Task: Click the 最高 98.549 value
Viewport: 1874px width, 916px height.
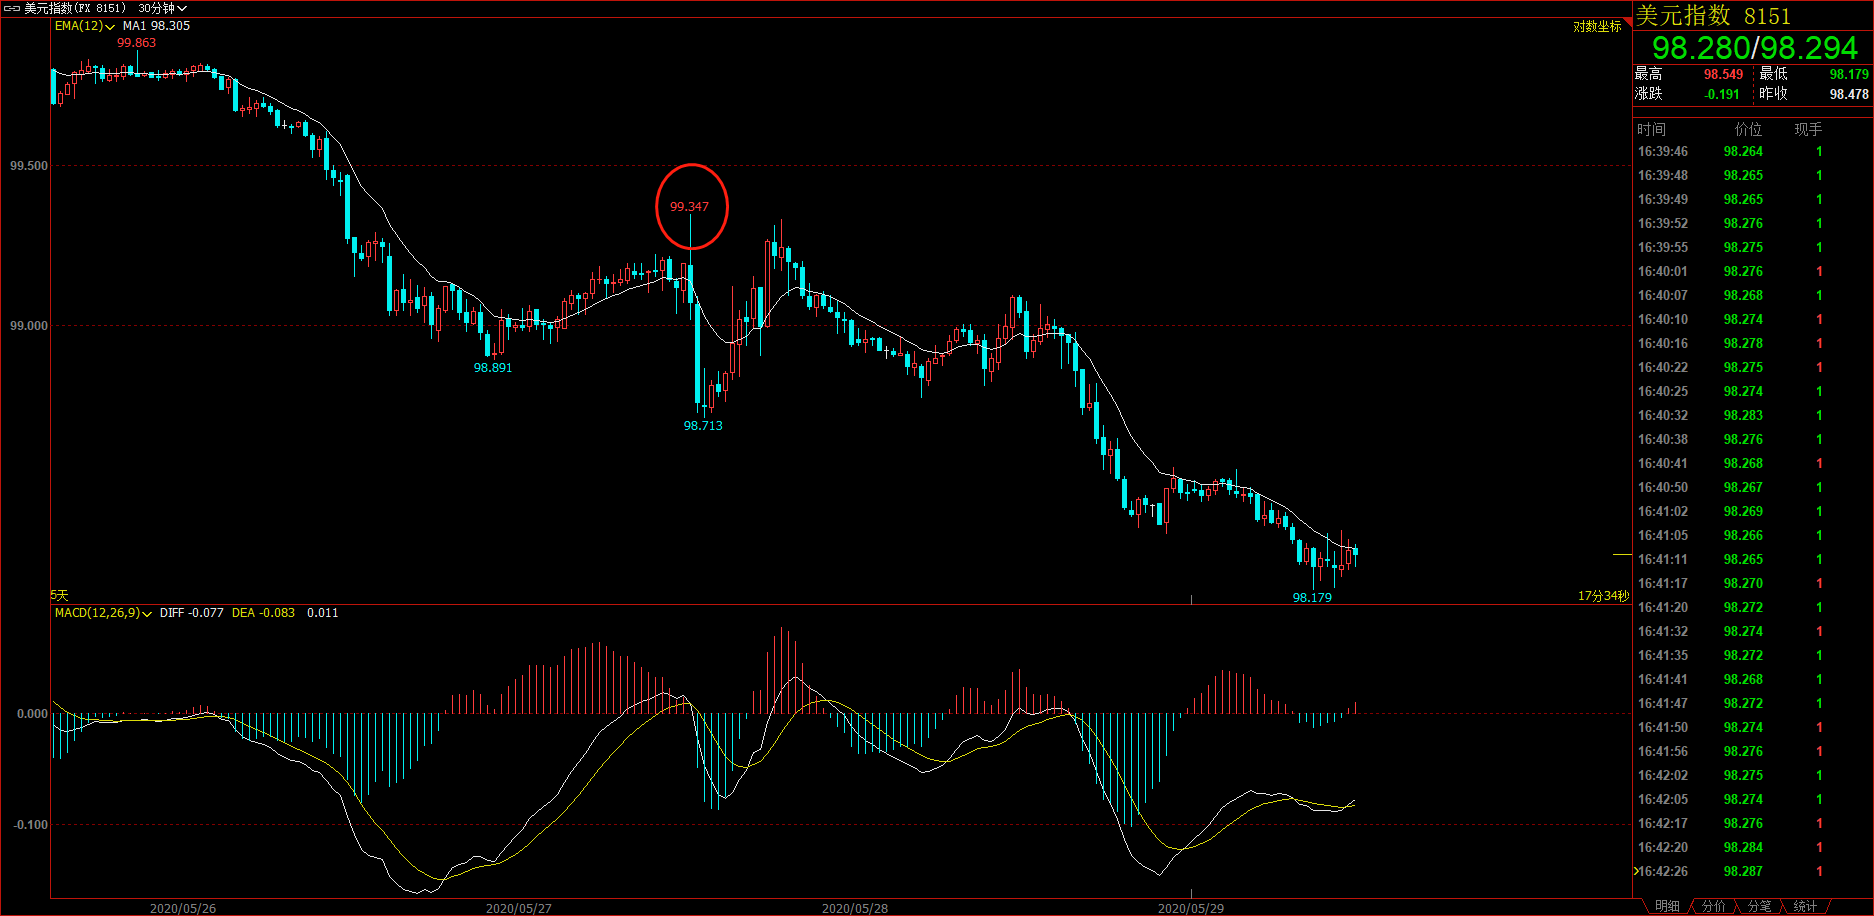Action: 1723,75
